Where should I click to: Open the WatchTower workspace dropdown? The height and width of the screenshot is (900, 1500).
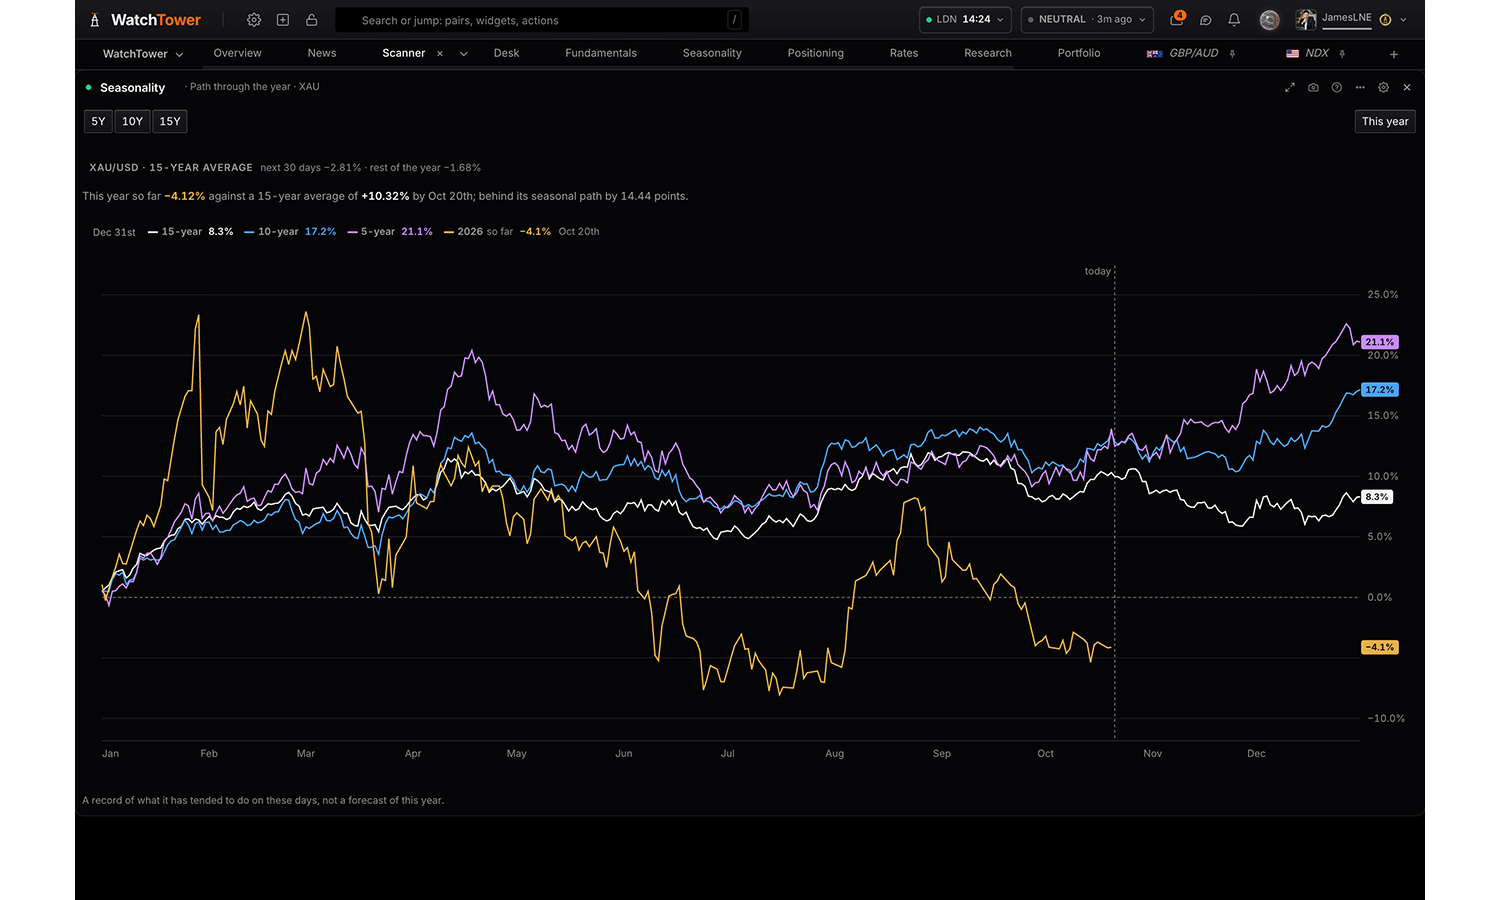[x=143, y=54]
